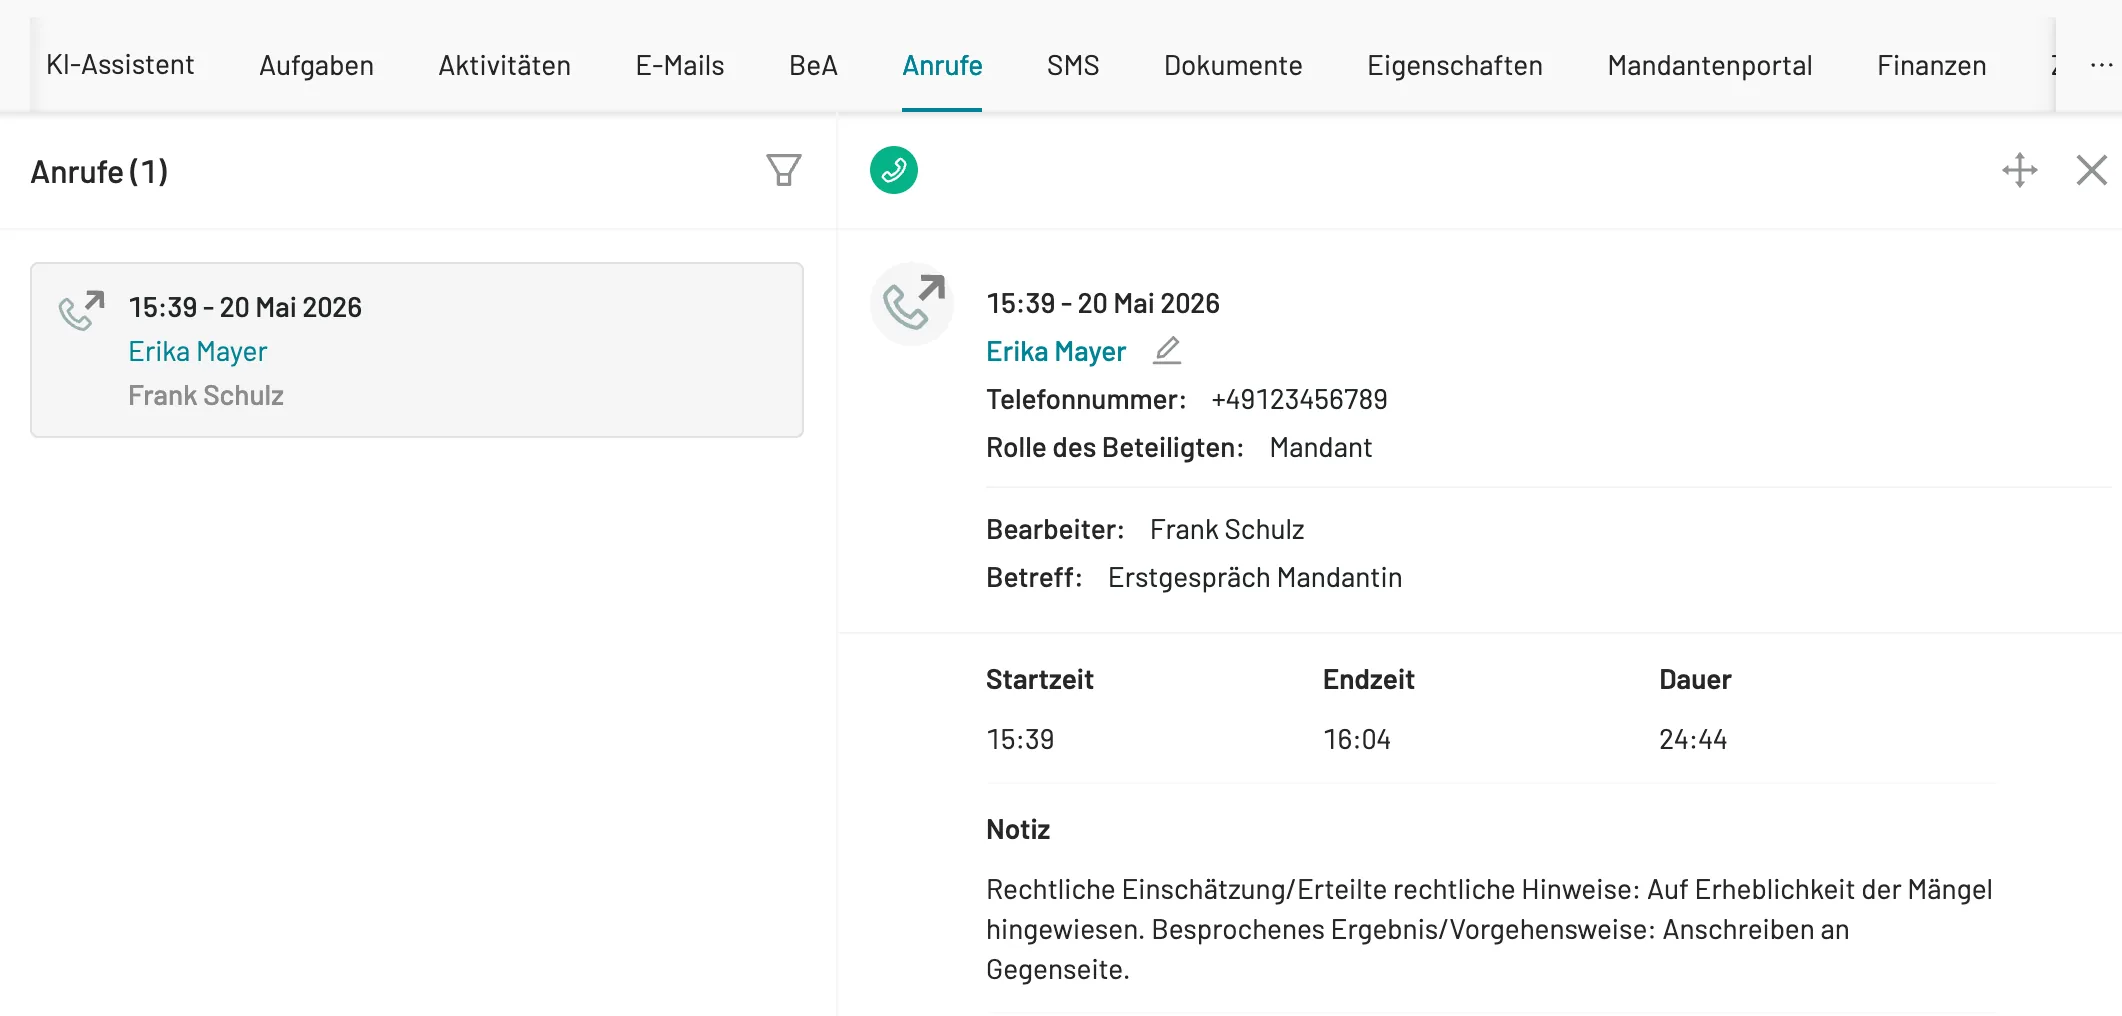This screenshot has height=1016, width=2122.
Task: Click the Rolle value Mandant
Action: pyautogui.click(x=1320, y=448)
